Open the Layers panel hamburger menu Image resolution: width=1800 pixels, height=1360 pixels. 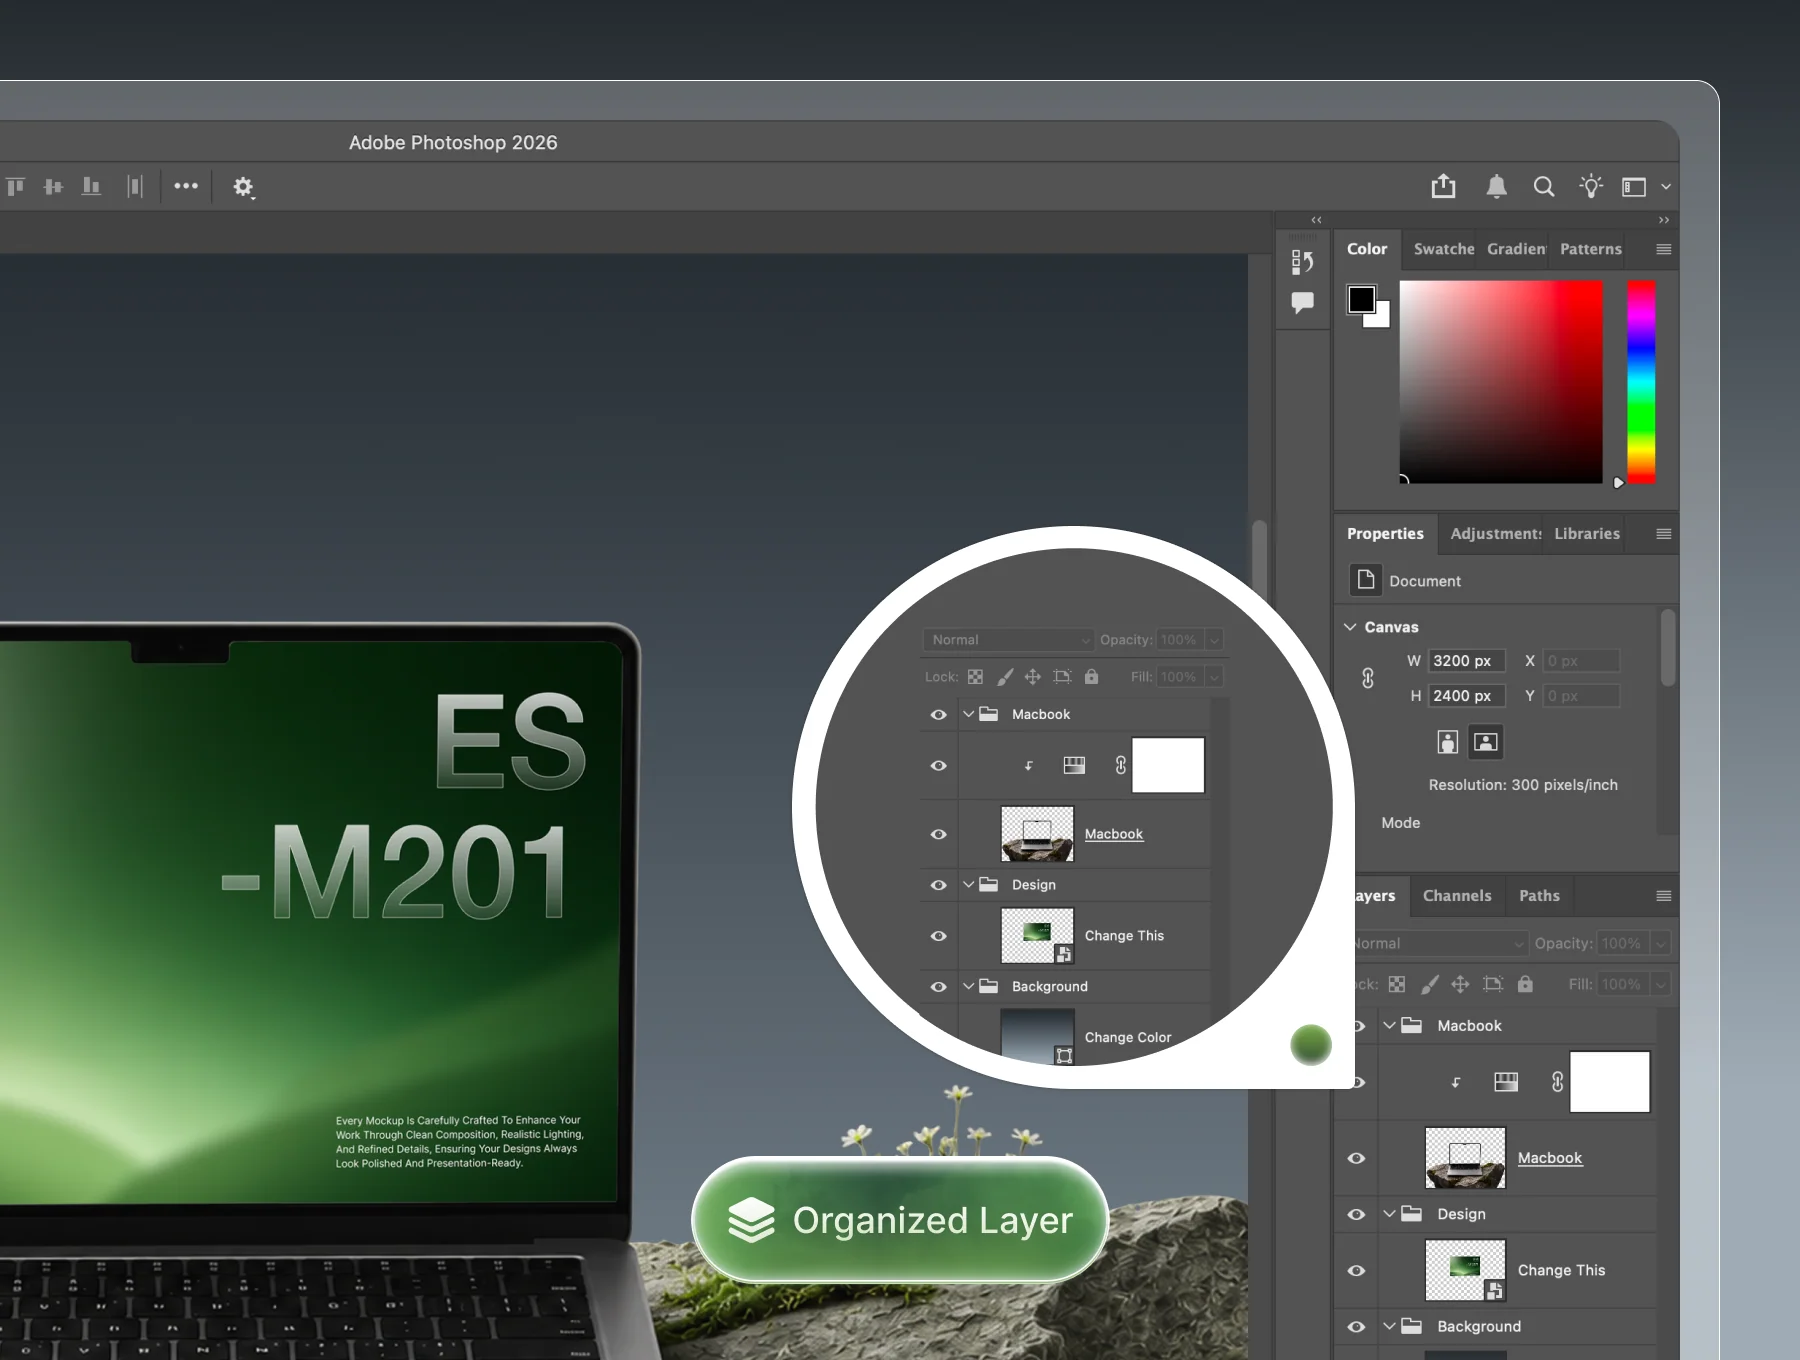[x=1663, y=896]
